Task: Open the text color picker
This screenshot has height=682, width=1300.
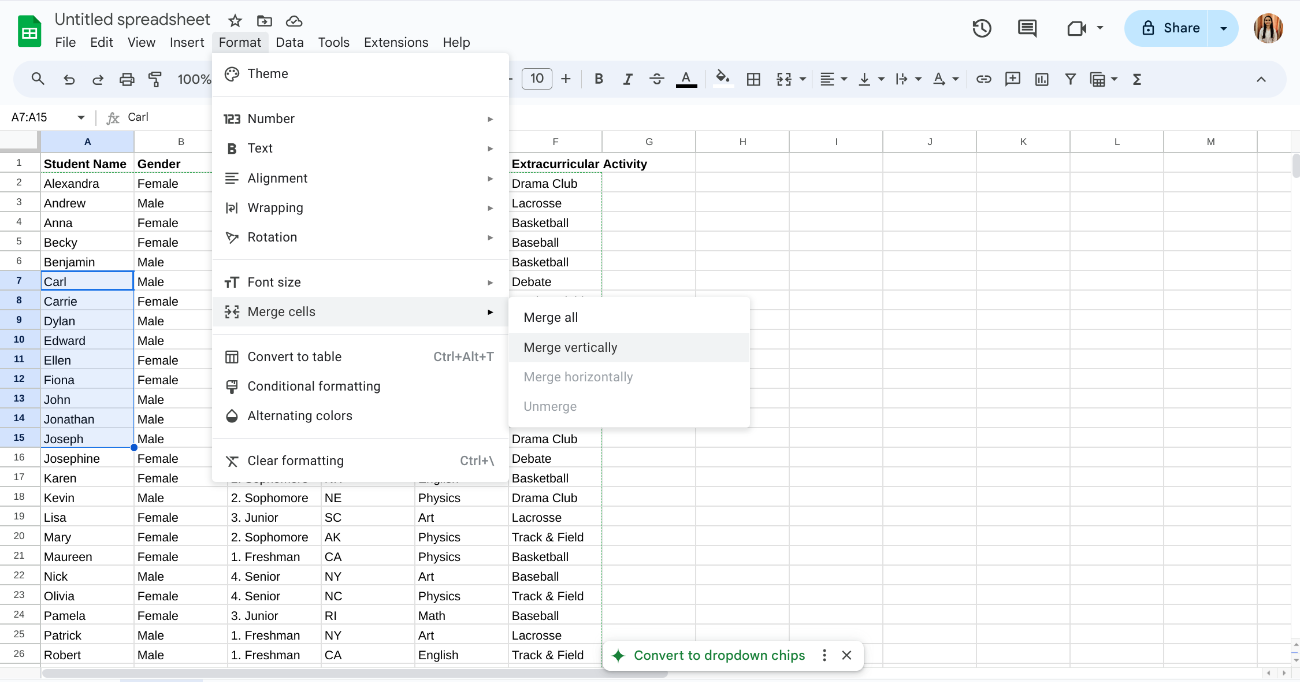Action: tap(686, 78)
